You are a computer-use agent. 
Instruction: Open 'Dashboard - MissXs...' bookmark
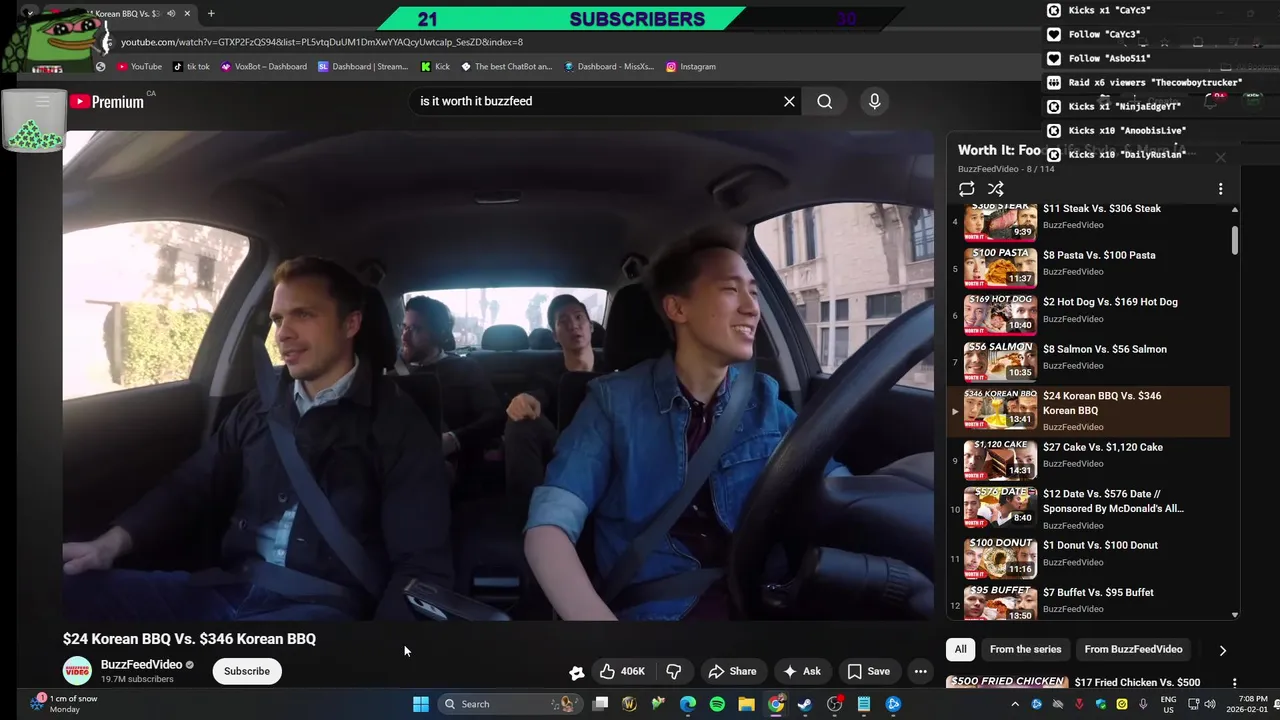pos(609,67)
